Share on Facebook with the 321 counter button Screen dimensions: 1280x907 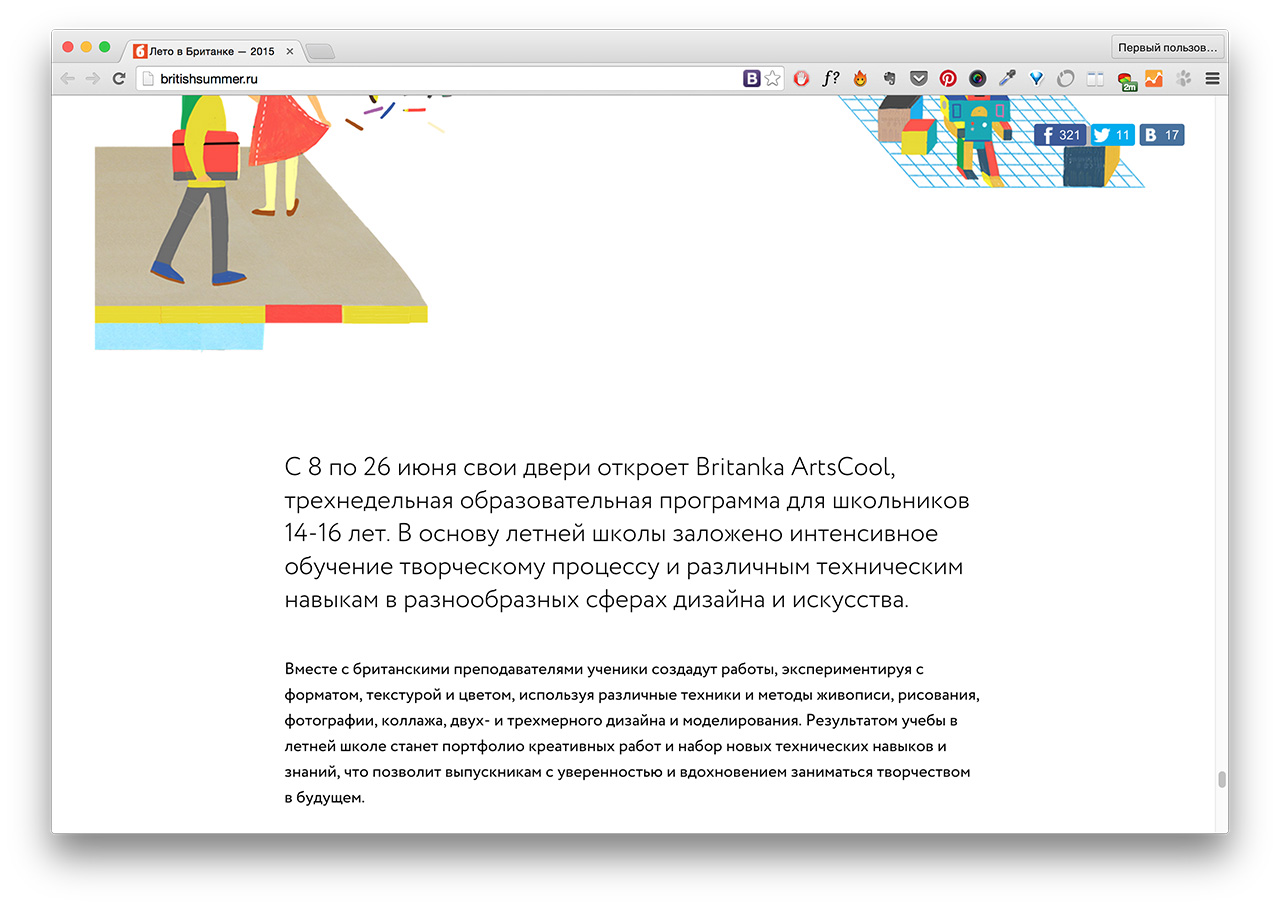(x=1060, y=135)
